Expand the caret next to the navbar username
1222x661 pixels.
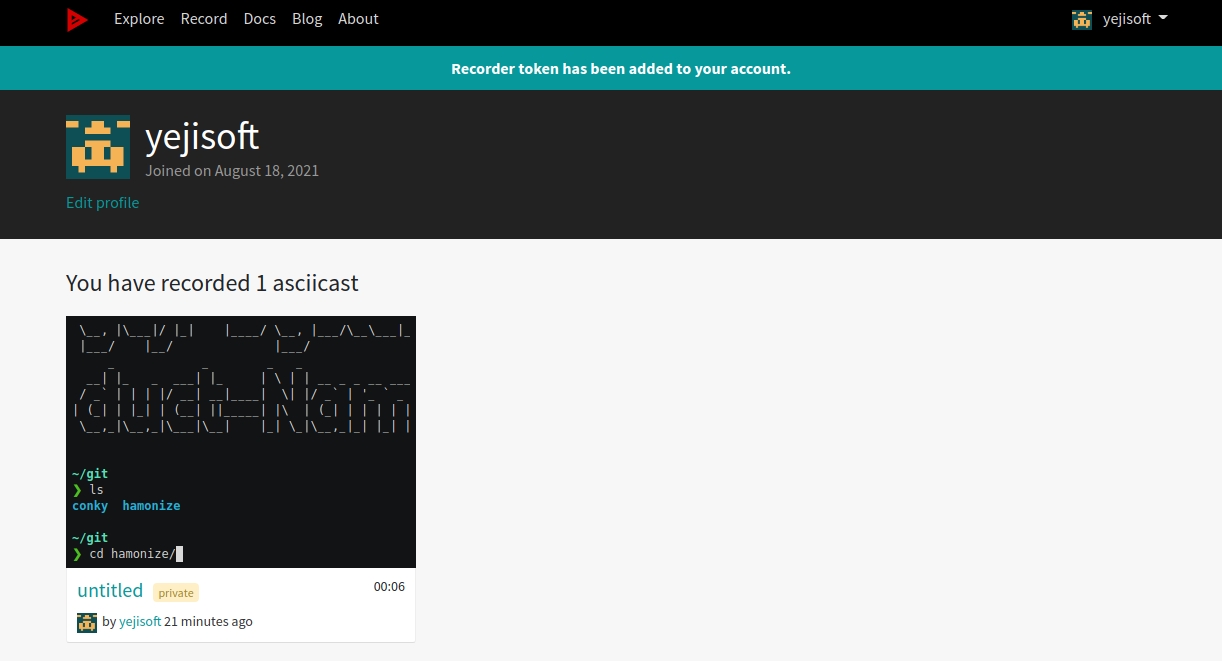[1163, 18]
